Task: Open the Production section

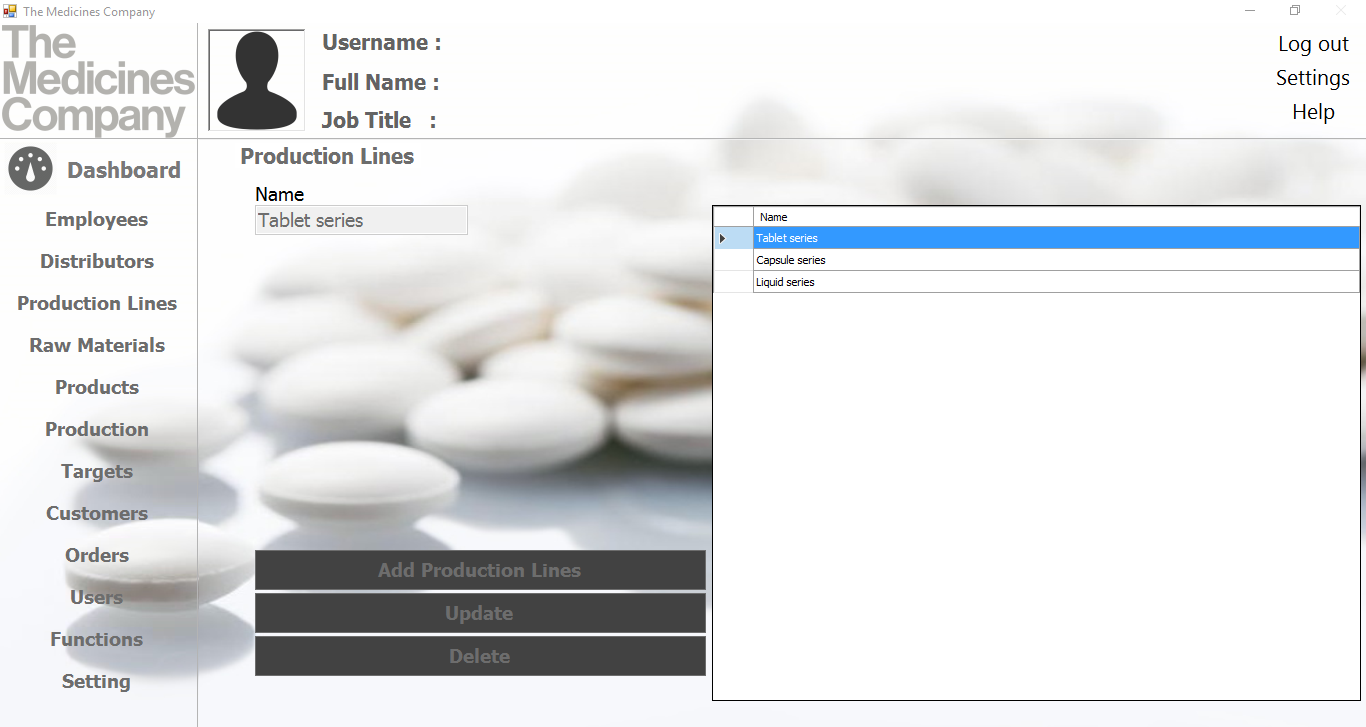Action: coord(97,429)
